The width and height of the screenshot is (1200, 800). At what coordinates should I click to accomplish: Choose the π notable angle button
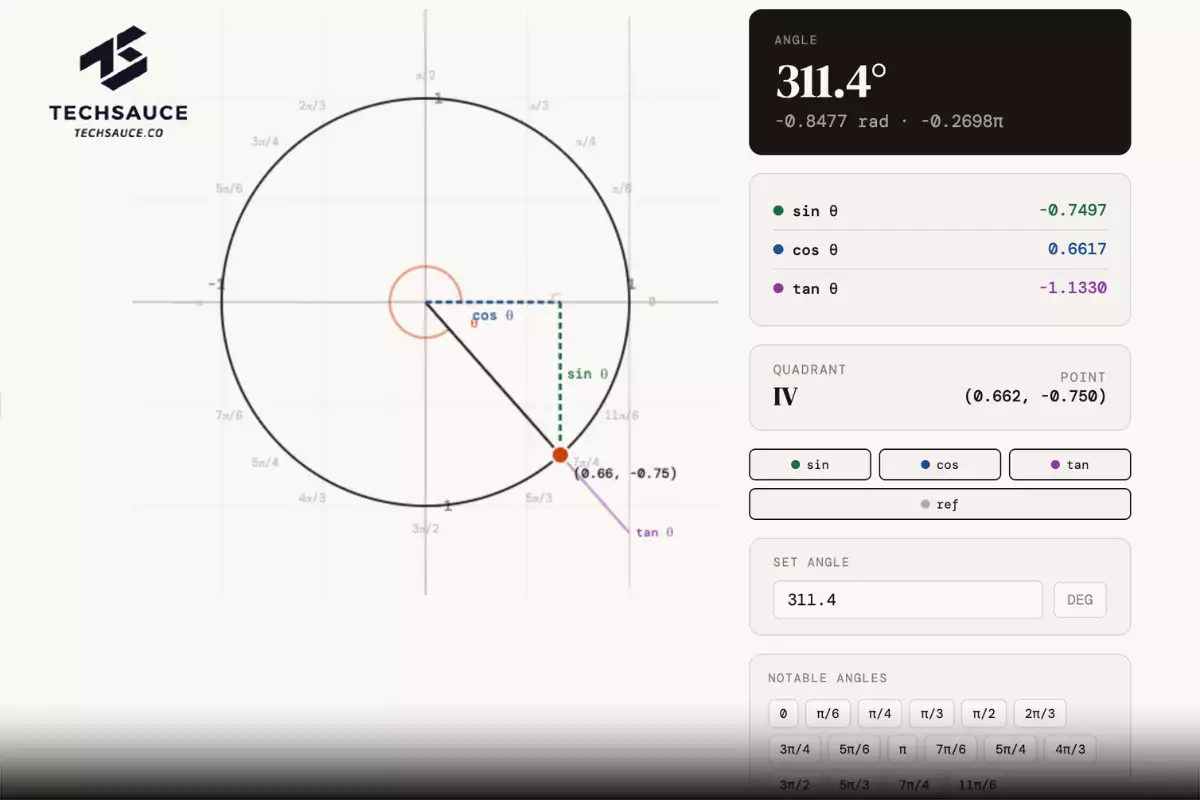[903, 749]
